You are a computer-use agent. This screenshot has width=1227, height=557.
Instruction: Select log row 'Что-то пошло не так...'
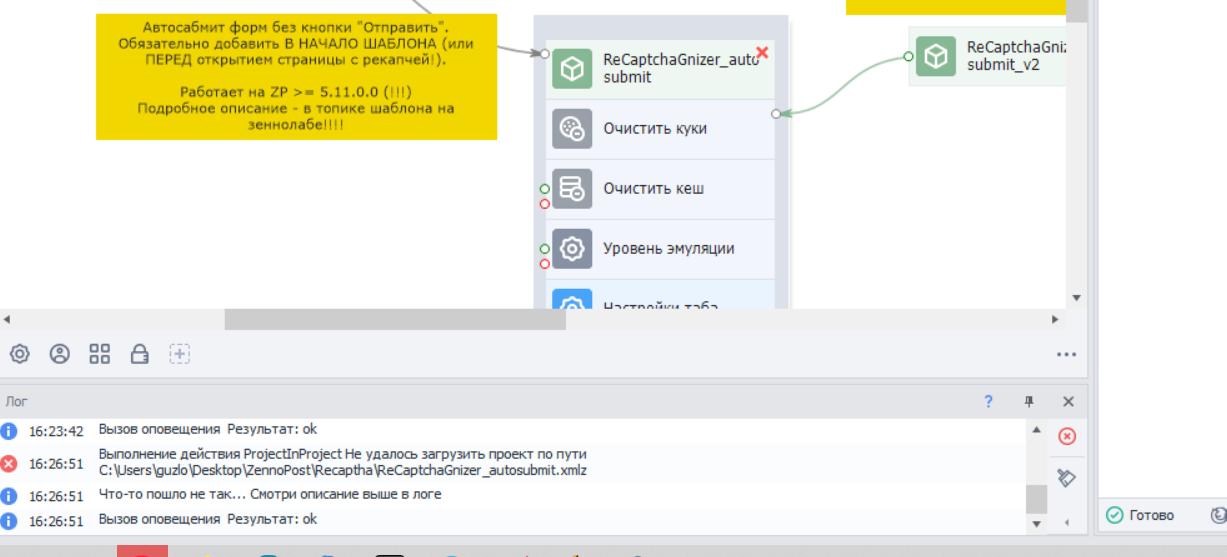[x=270, y=494]
